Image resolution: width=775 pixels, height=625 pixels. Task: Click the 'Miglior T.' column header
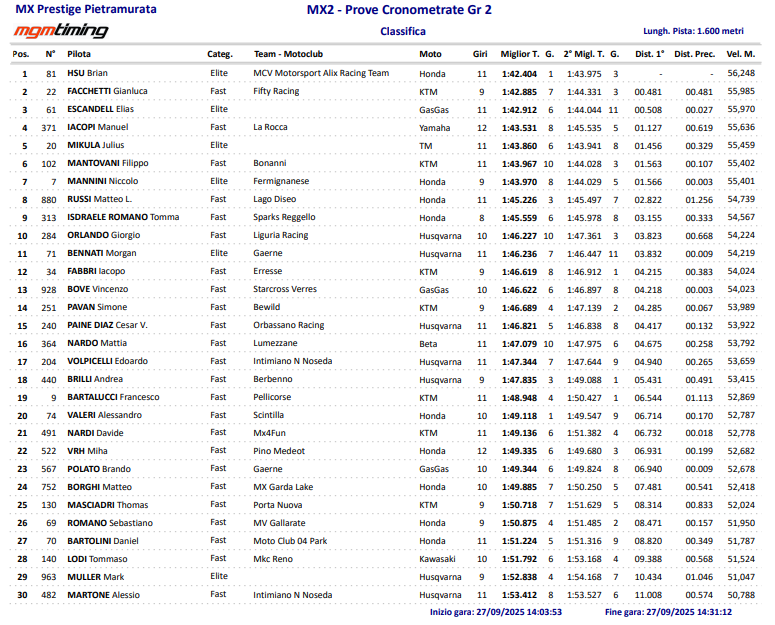(519, 54)
